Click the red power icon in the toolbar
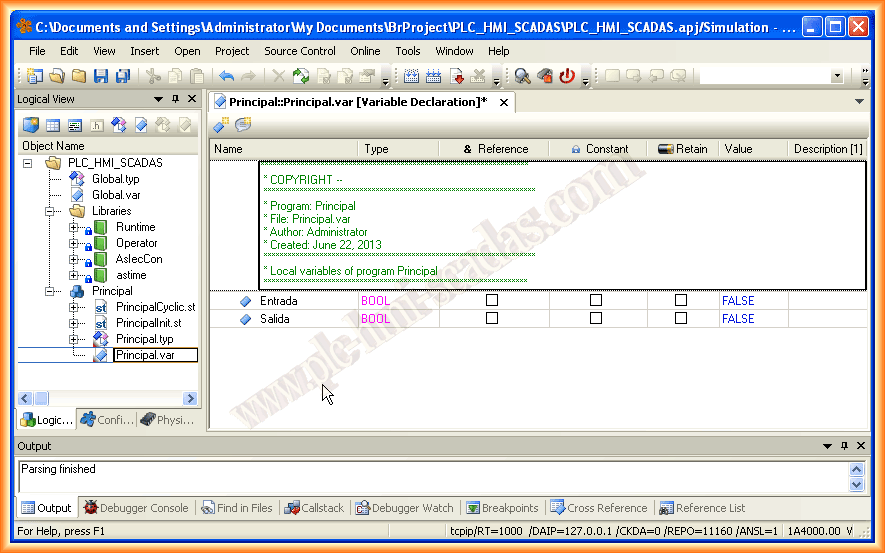Screen dimensions: 885x553 coord(567,76)
